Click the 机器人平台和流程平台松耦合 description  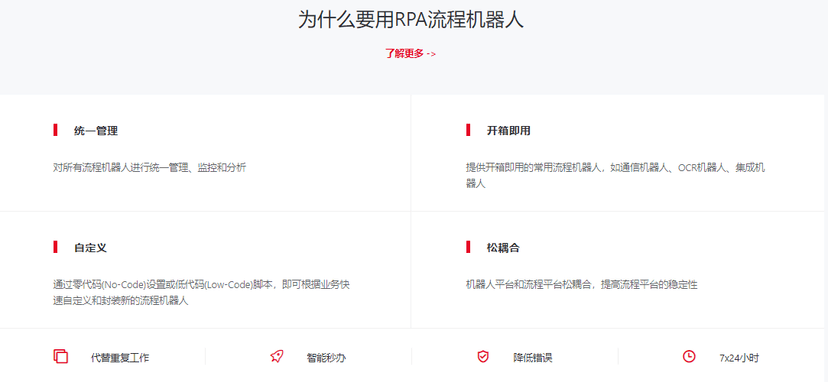pyautogui.click(x=581, y=285)
